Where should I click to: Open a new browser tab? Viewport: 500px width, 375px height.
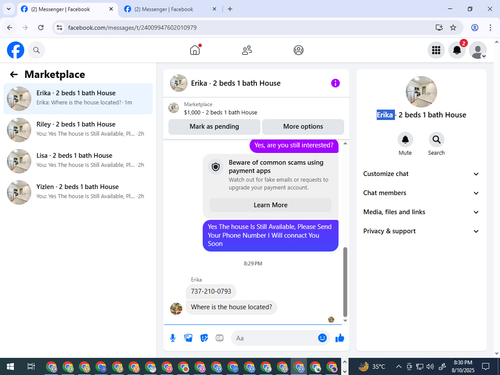tap(230, 9)
